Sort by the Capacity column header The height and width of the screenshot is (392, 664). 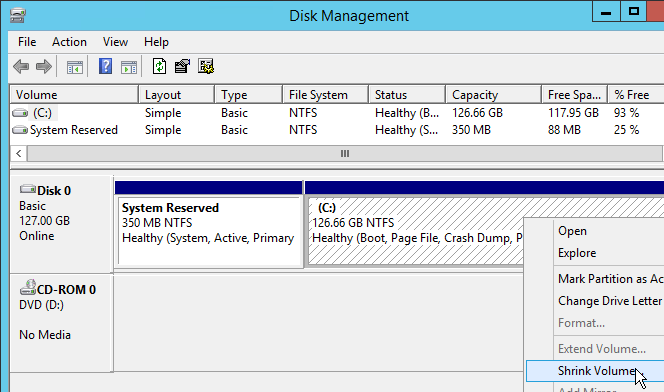[493, 95]
